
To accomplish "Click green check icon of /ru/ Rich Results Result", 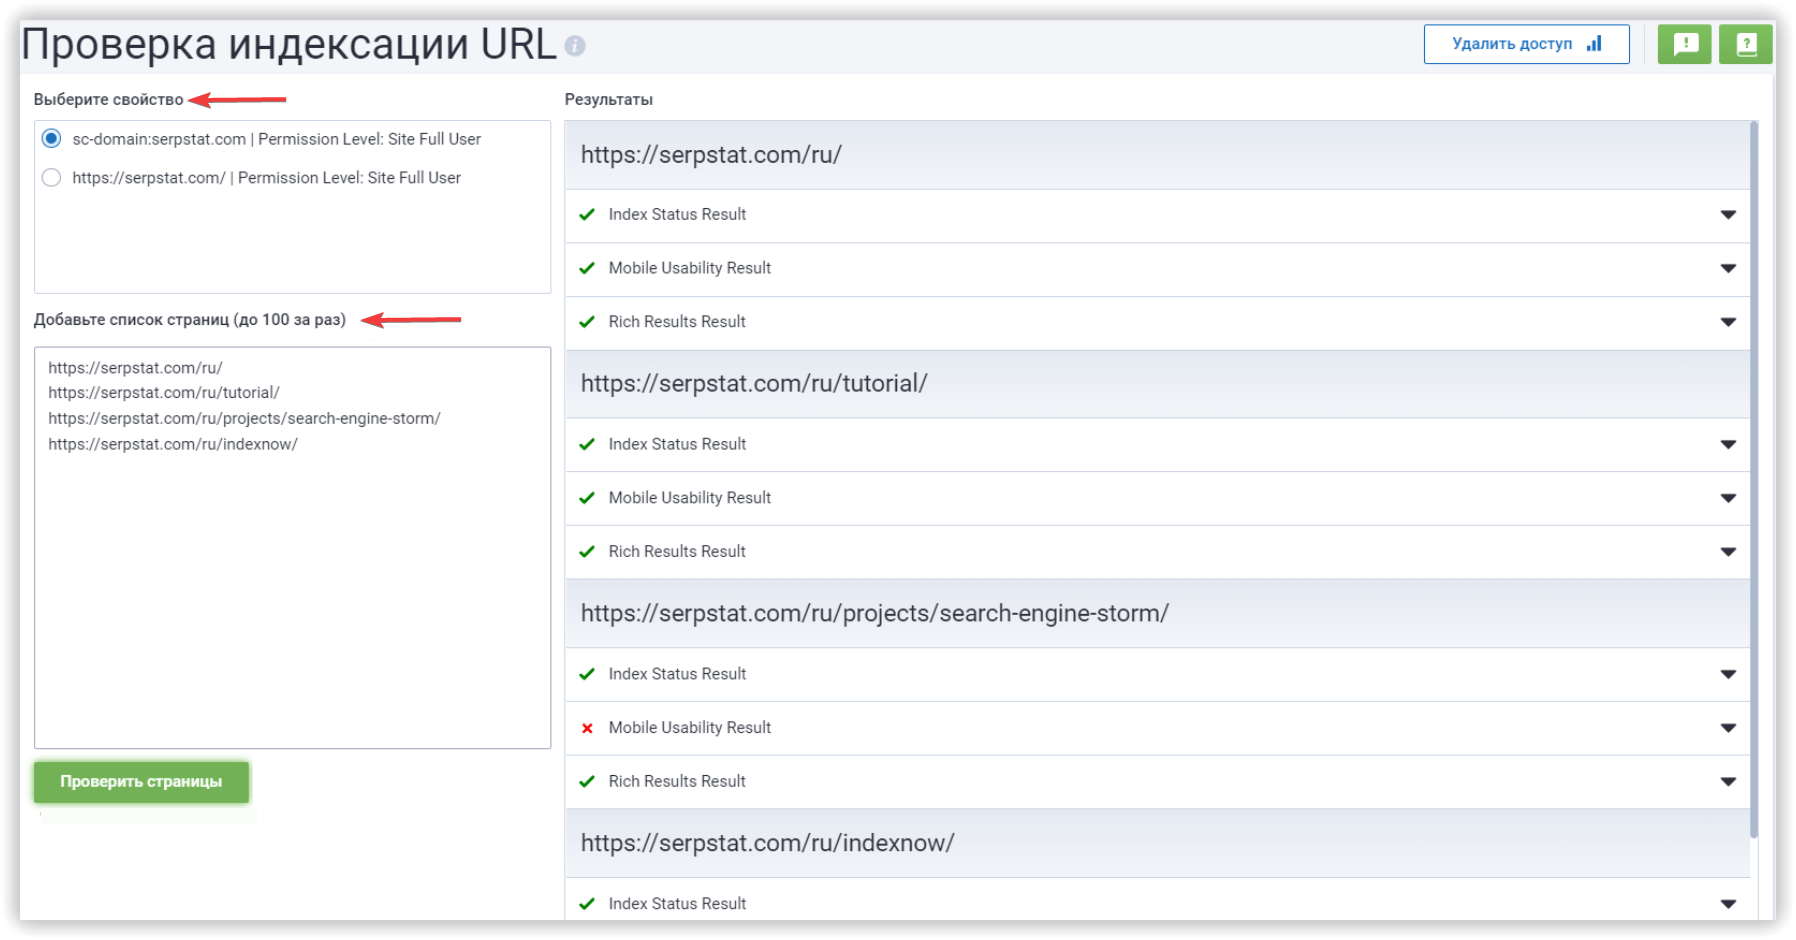I will click(587, 322).
